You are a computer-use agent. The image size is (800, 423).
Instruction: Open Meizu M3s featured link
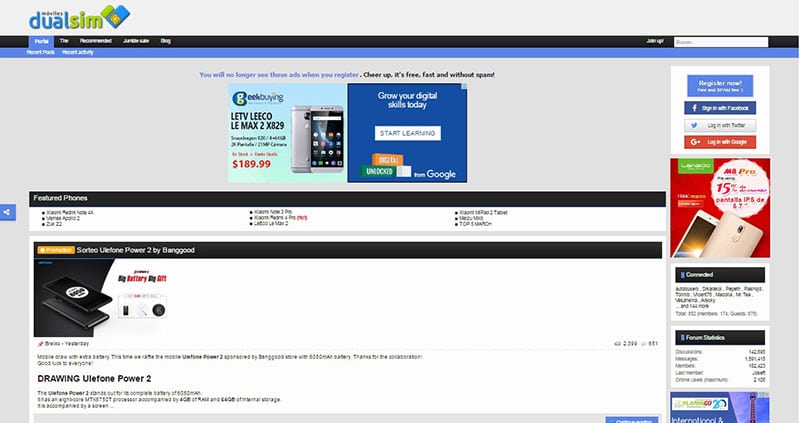tap(471, 218)
